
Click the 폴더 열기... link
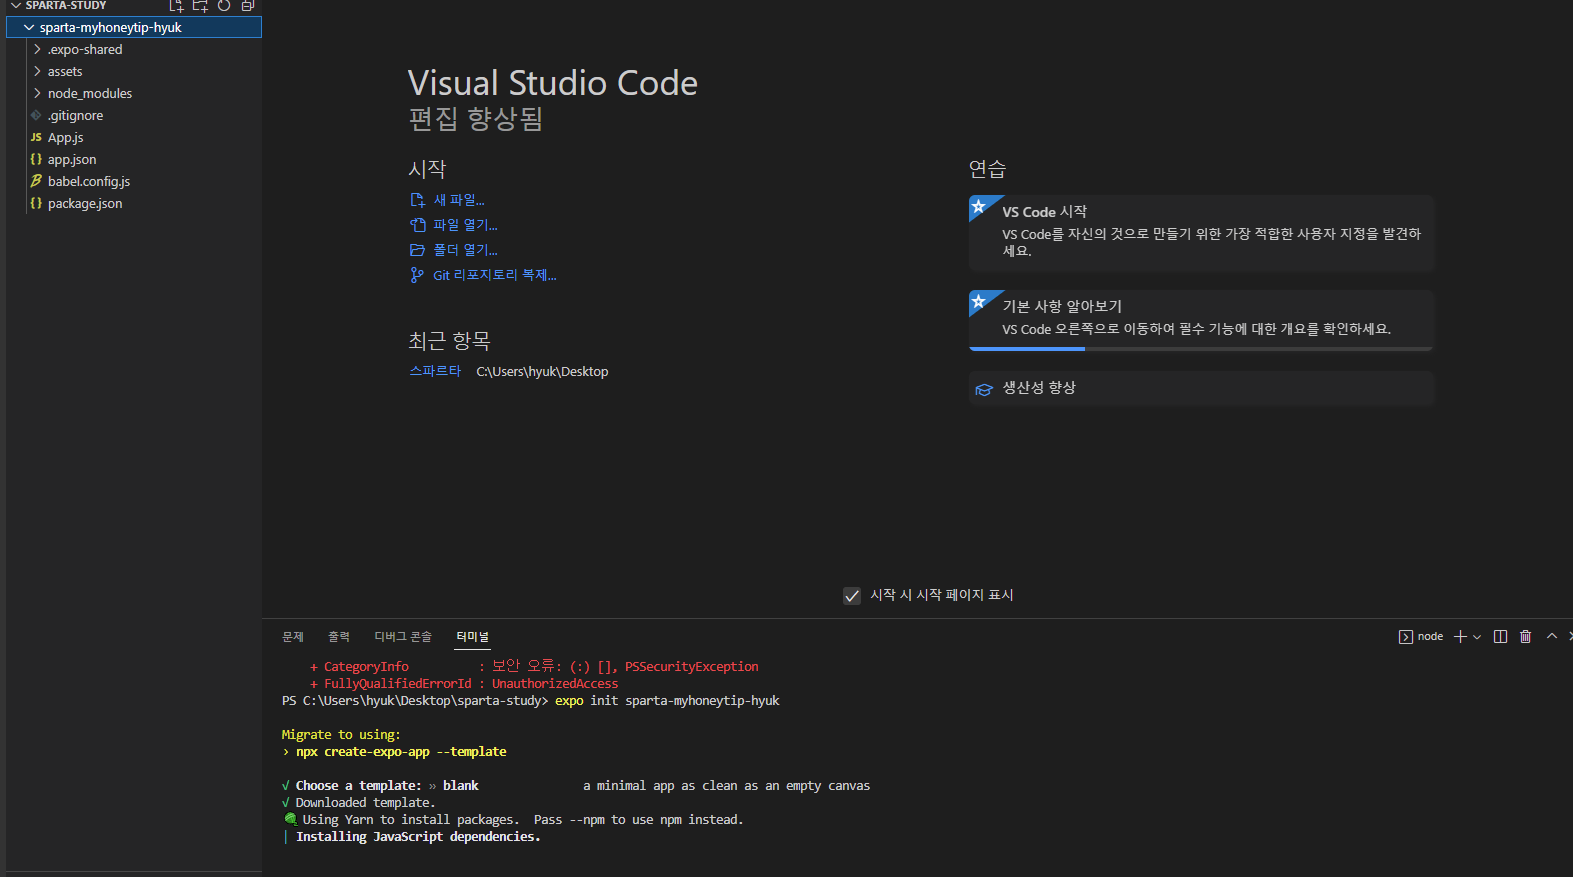point(465,250)
